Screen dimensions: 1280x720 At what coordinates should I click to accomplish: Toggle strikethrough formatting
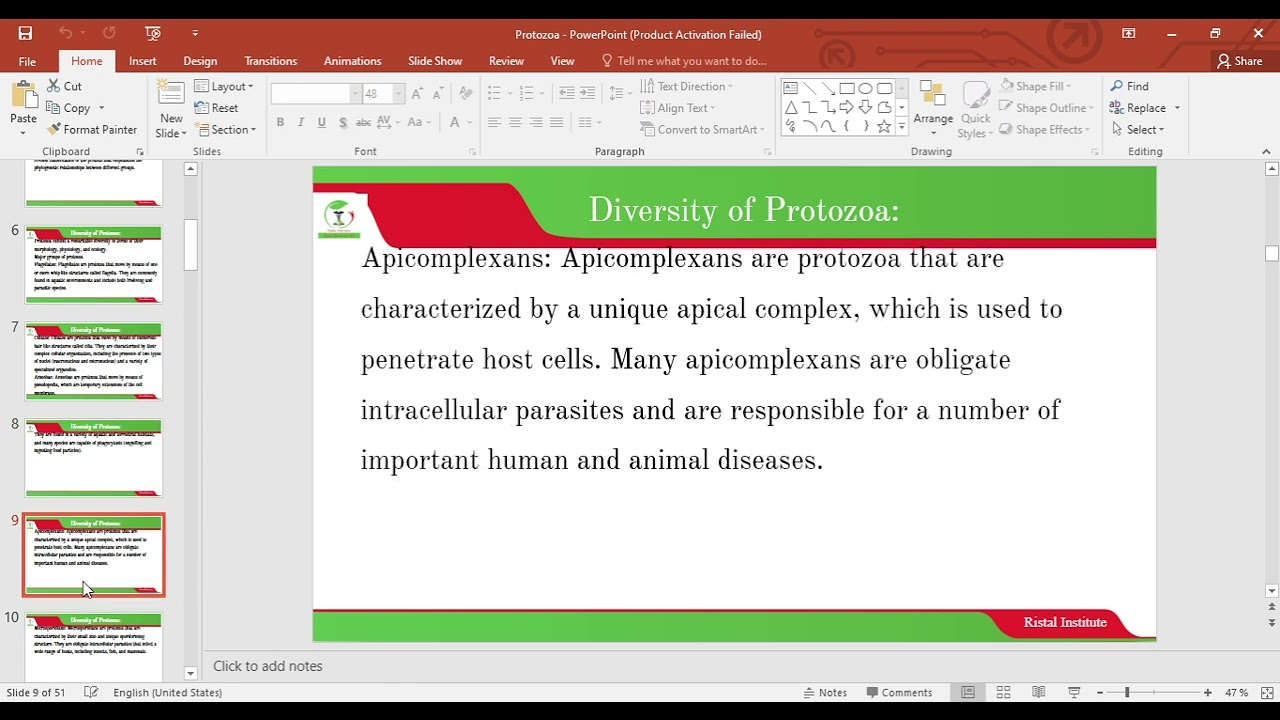click(364, 122)
